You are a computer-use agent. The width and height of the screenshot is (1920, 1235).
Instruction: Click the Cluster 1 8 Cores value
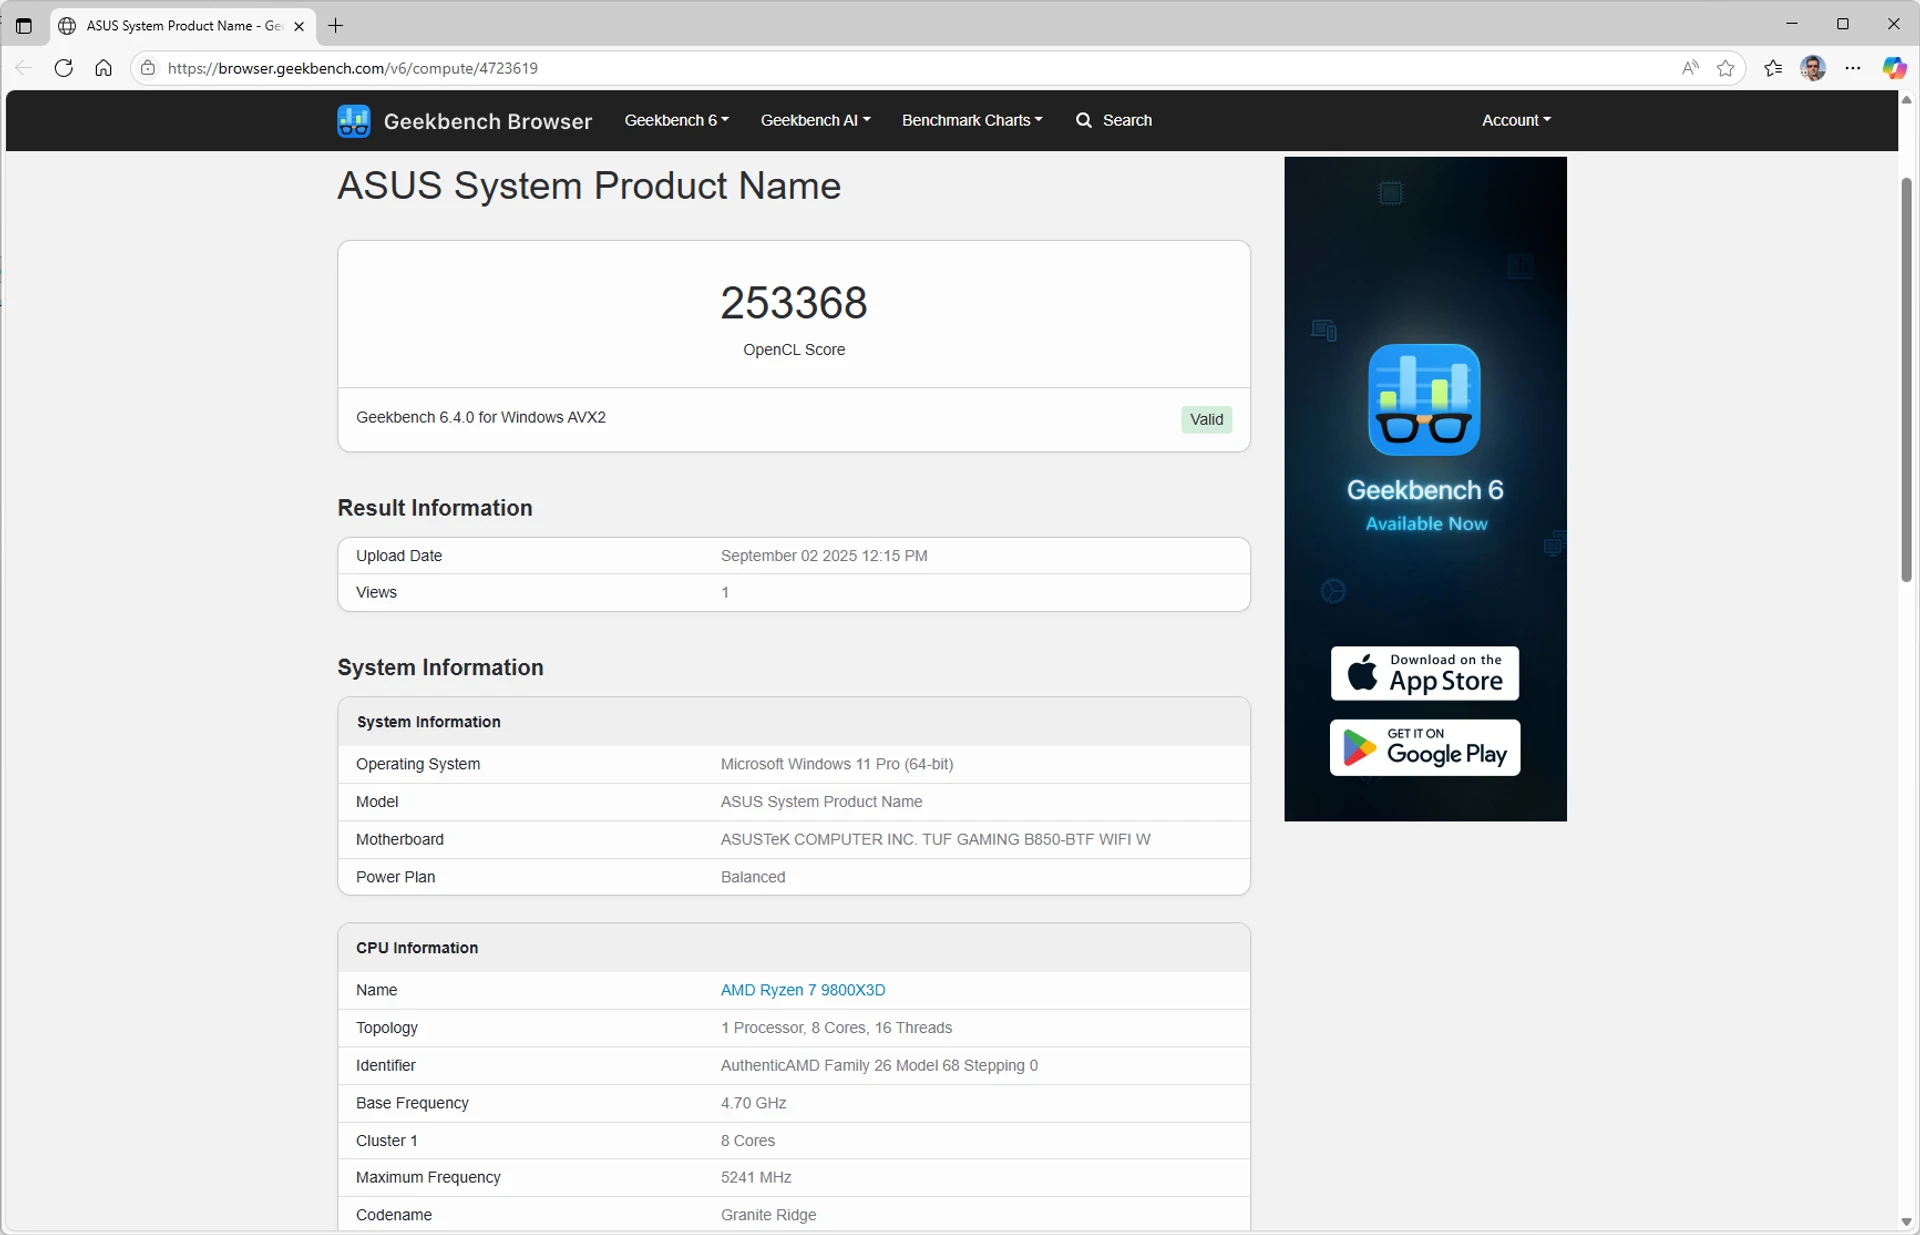[x=748, y=1141]
